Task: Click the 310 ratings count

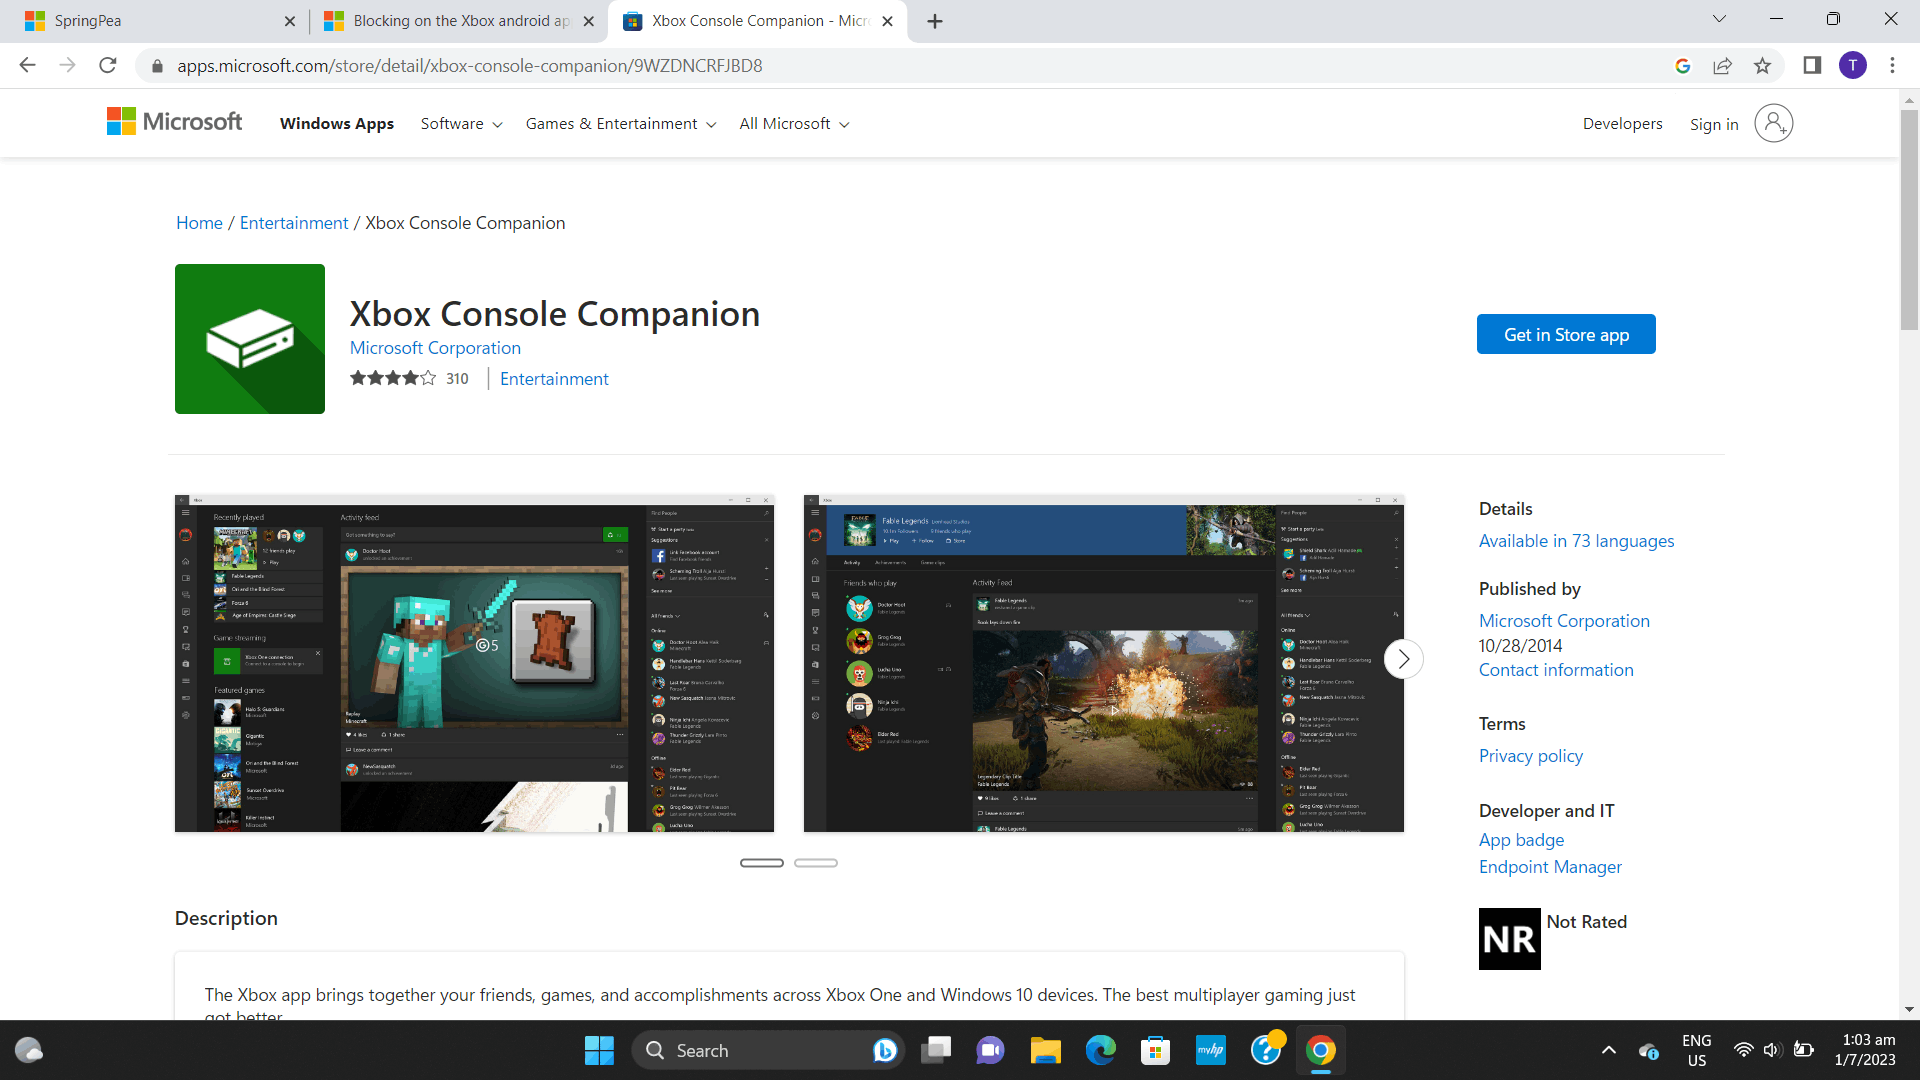Action: pyautogui.click(x=457, y=378)
